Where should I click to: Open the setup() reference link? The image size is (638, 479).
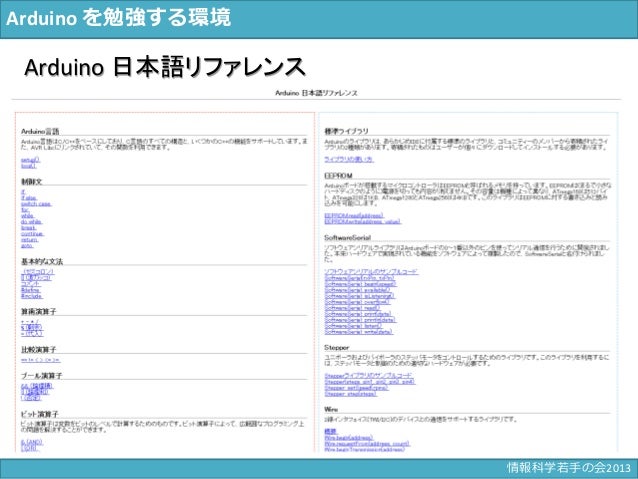(x=31, y=160)
